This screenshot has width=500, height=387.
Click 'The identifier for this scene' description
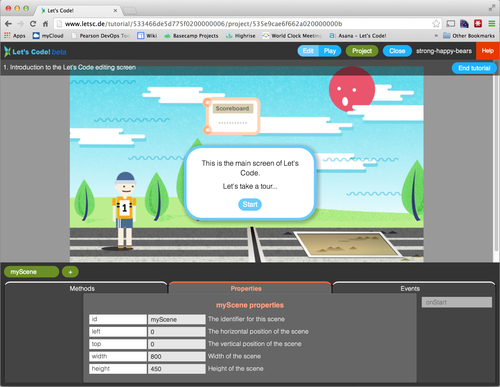pyautogui.click(x=246, y=319)
